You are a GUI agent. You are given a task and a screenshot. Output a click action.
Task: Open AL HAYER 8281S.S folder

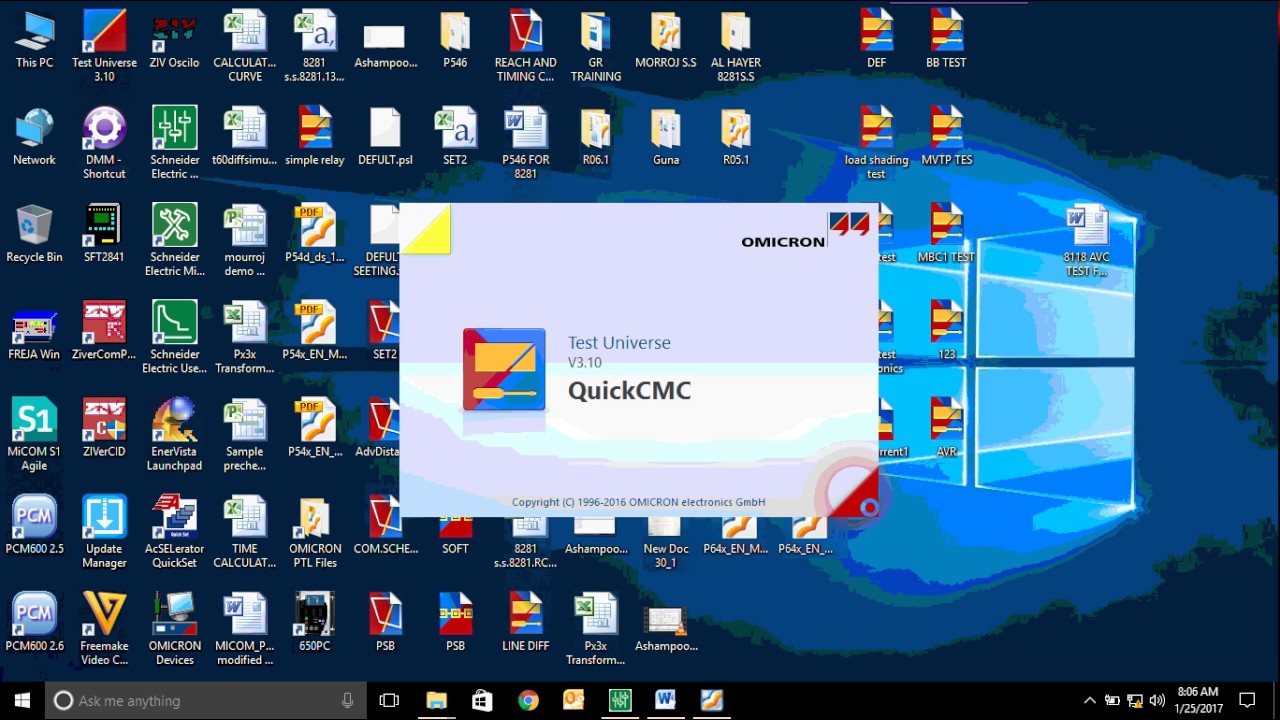point(735,46)
